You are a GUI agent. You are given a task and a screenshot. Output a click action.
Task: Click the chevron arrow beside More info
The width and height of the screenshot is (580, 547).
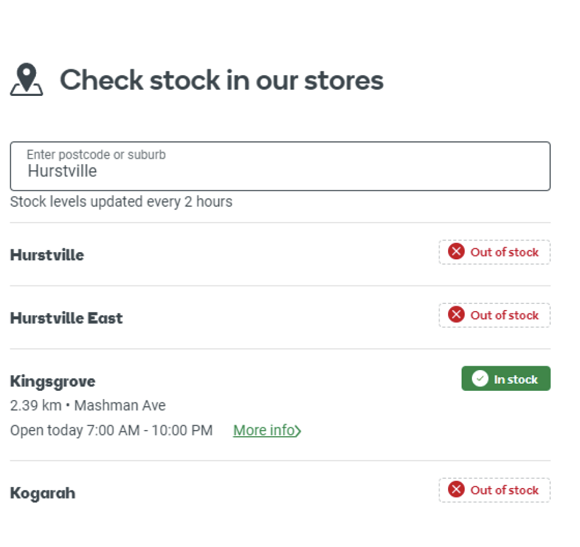[298, 431]
